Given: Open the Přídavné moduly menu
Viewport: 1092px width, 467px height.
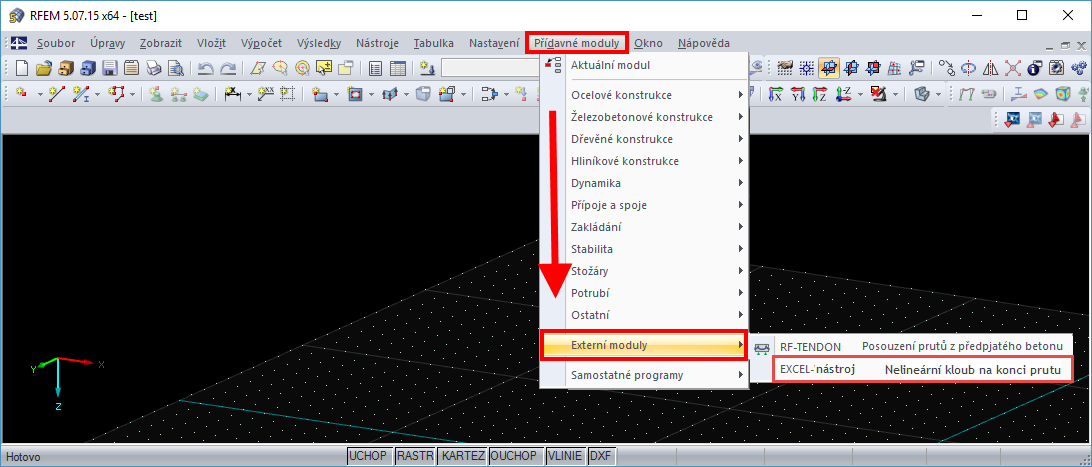Looking at the screenshot, I should tap(577, 43).
